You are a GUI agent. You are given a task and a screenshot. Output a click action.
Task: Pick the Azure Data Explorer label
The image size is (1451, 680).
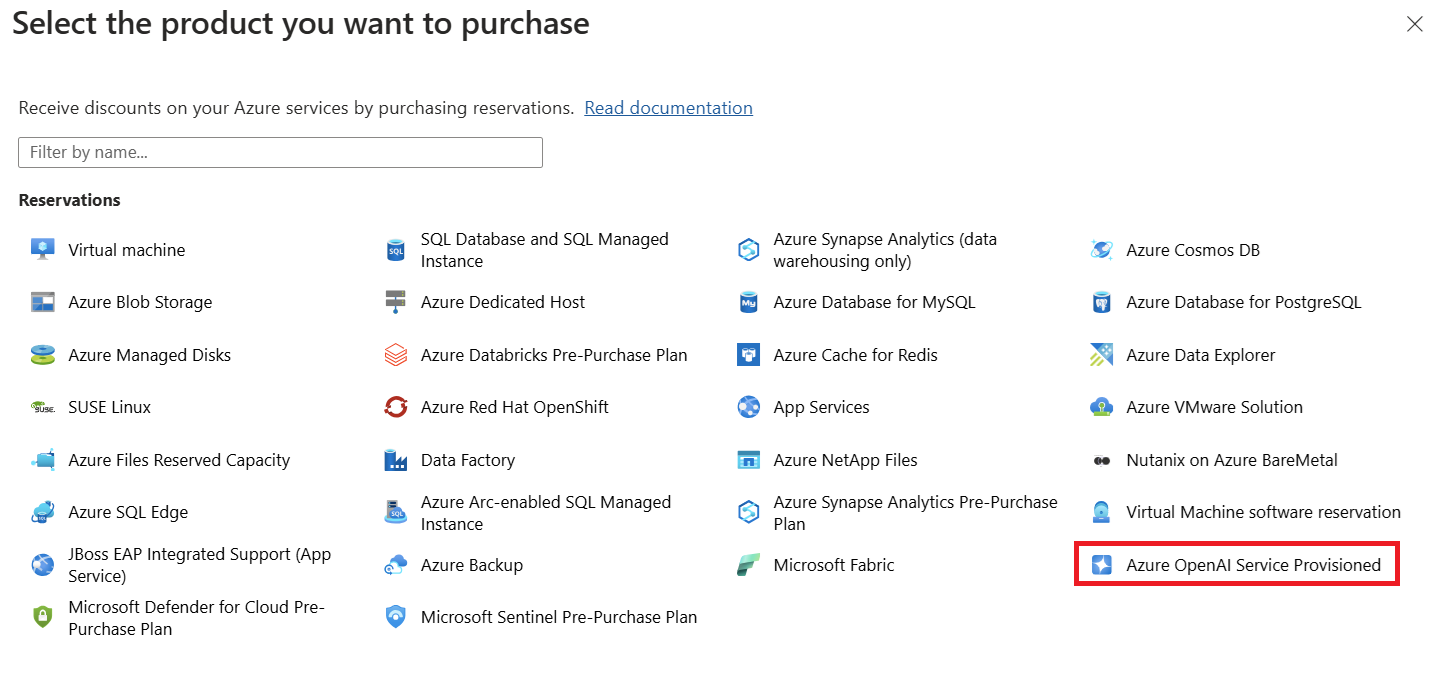click(1201, 355)
